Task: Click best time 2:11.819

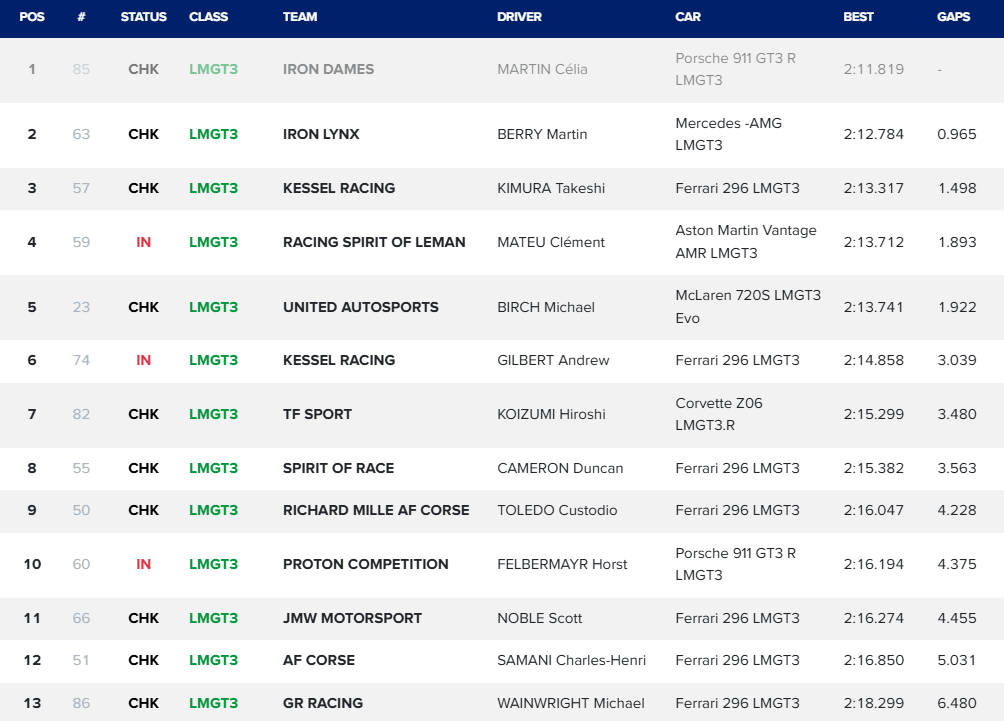Action: coord(873,69)
